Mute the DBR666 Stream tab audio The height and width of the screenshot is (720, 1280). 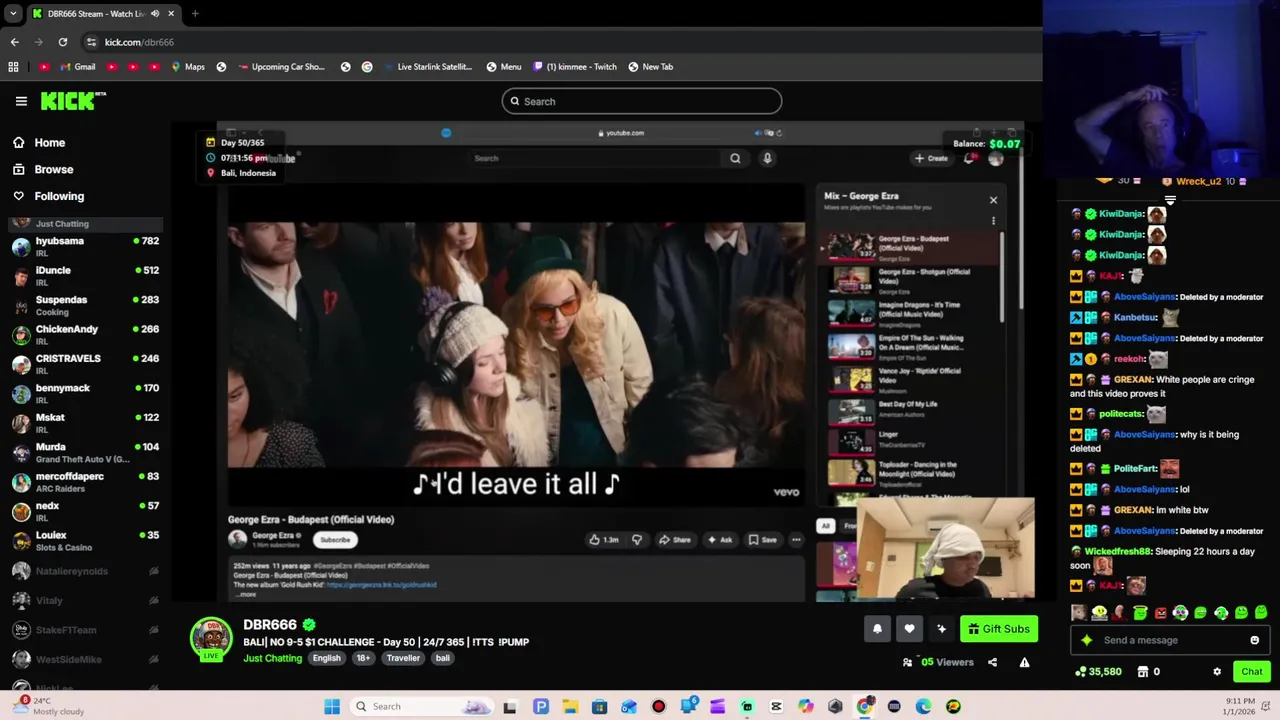155,14
